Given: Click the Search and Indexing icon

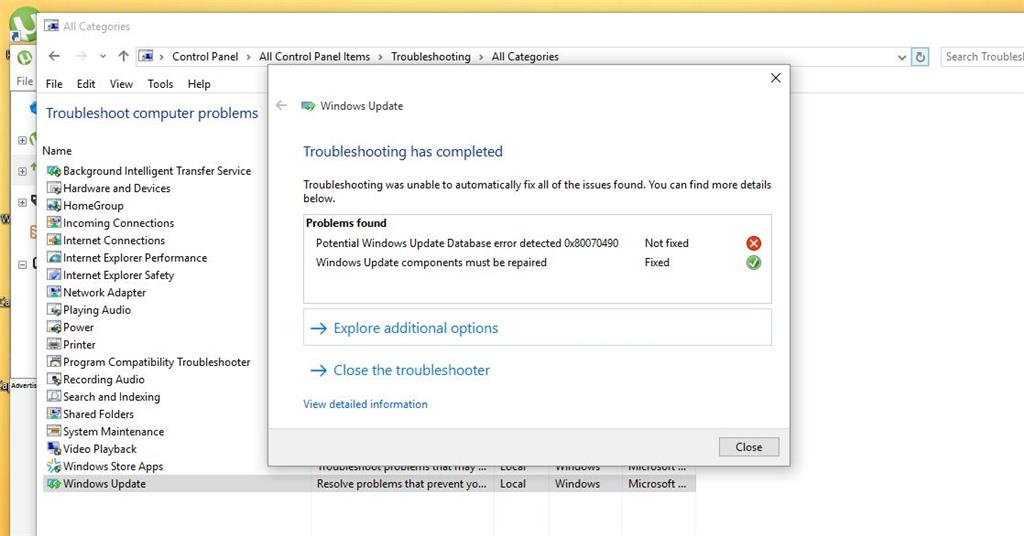Looking at the screenshot, I should click(x=54, y=397).
